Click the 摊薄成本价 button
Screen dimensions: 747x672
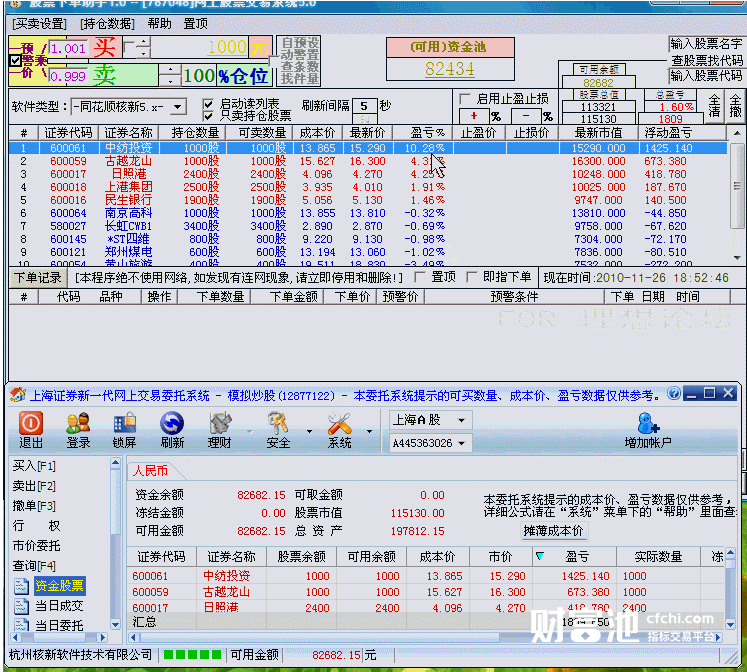[553, 531]
